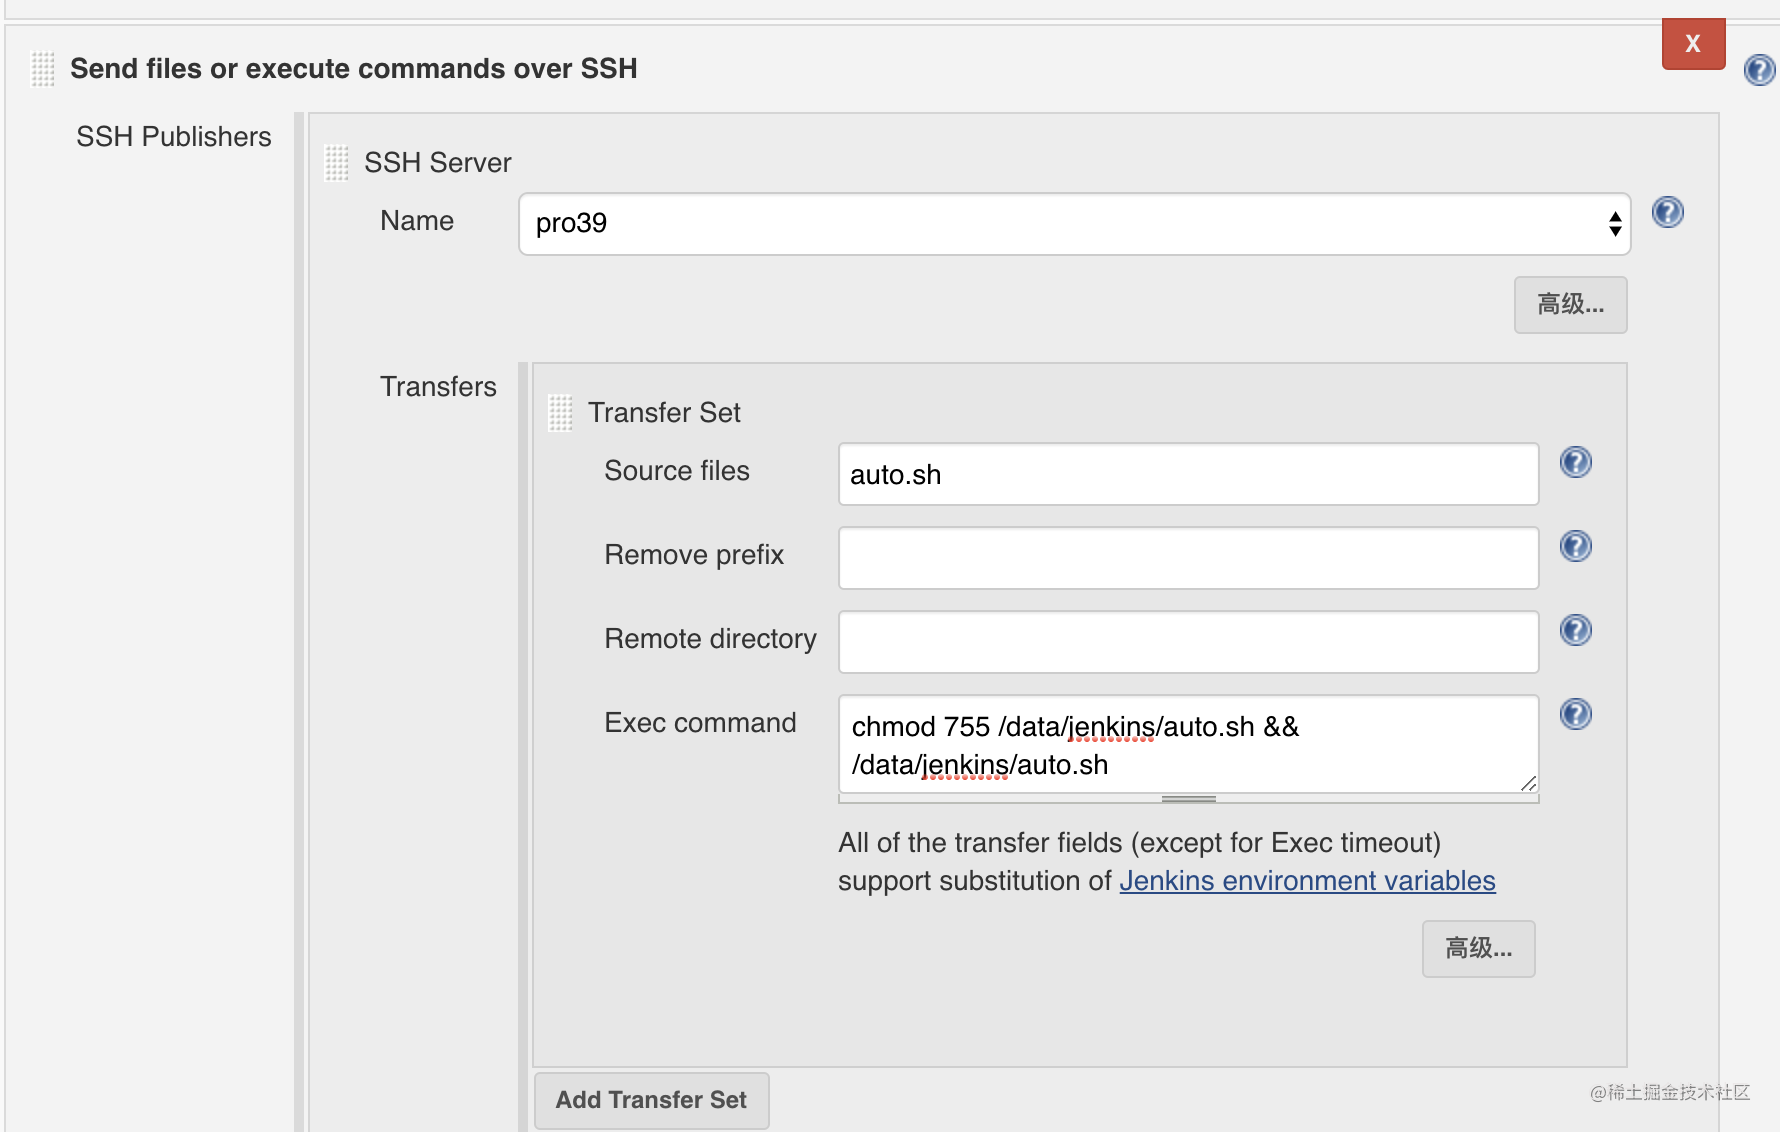The width and height of the screenshot is (1780, 1132).
Task: Click the 高级 button inside Transfer Set
Action: tap(1478, 949)
